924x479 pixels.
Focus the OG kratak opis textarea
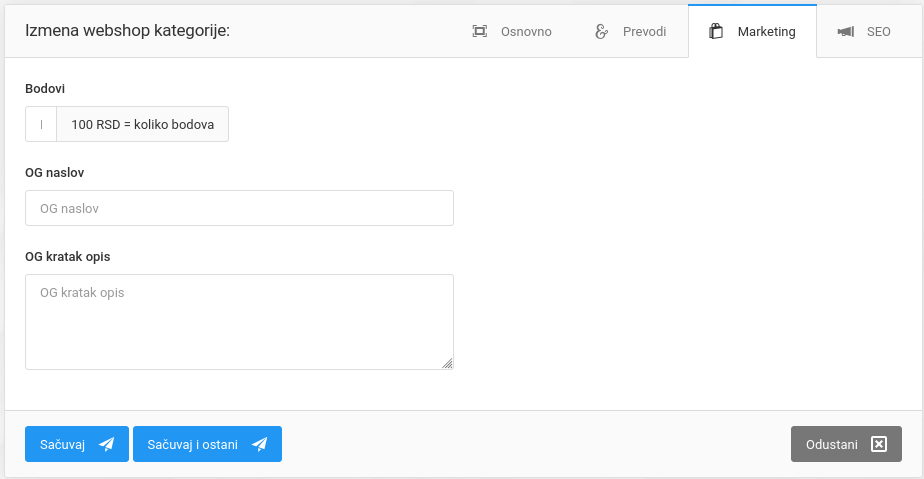[239, 322]
